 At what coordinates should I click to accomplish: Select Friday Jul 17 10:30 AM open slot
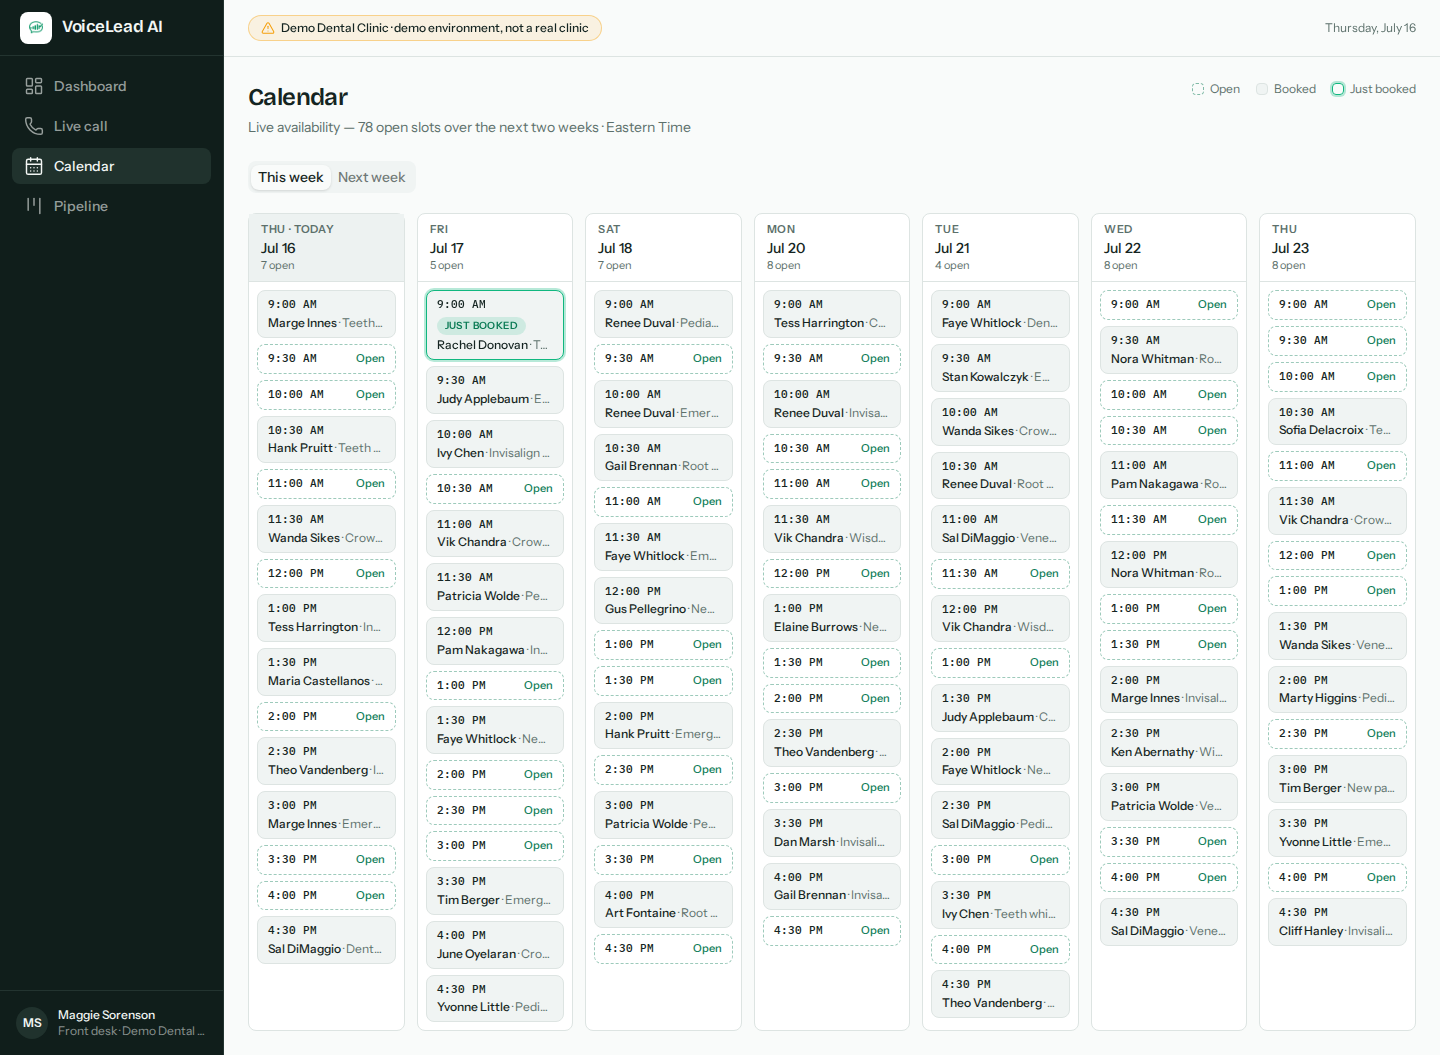point(495,489)
